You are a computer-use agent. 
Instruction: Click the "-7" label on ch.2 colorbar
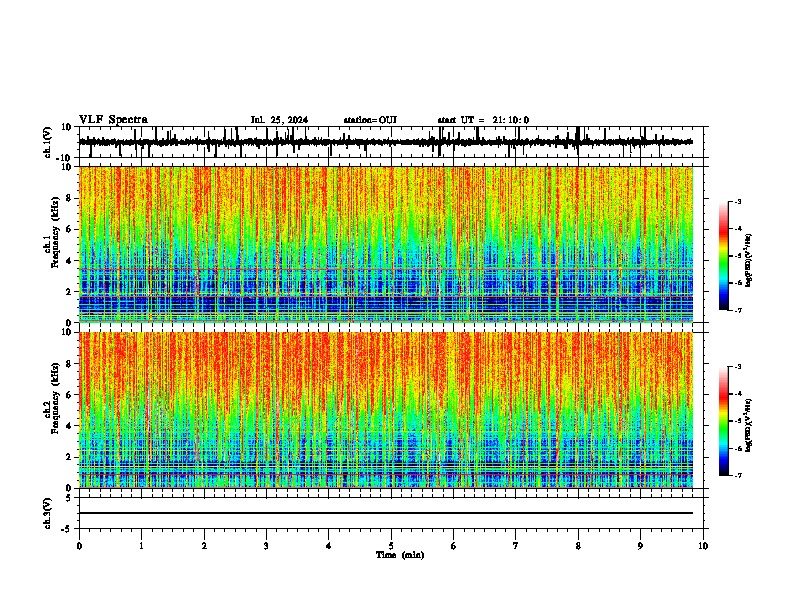coord(738,475)
